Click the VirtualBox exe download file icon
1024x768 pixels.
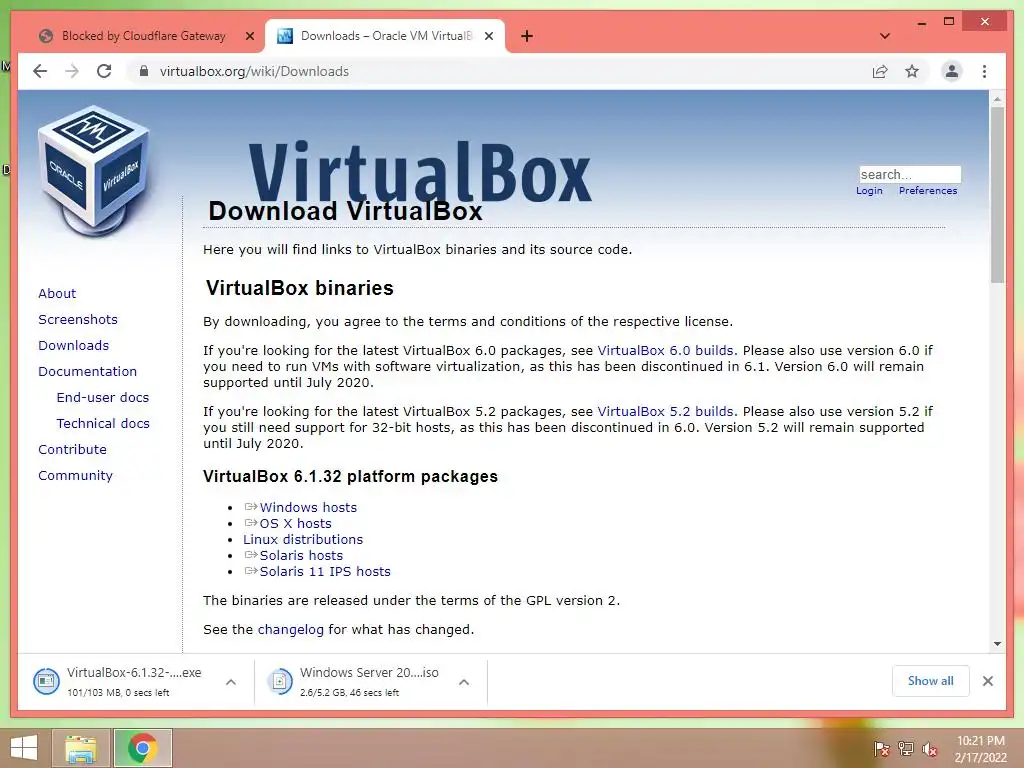pyautogui.click(x=46, y=681)
